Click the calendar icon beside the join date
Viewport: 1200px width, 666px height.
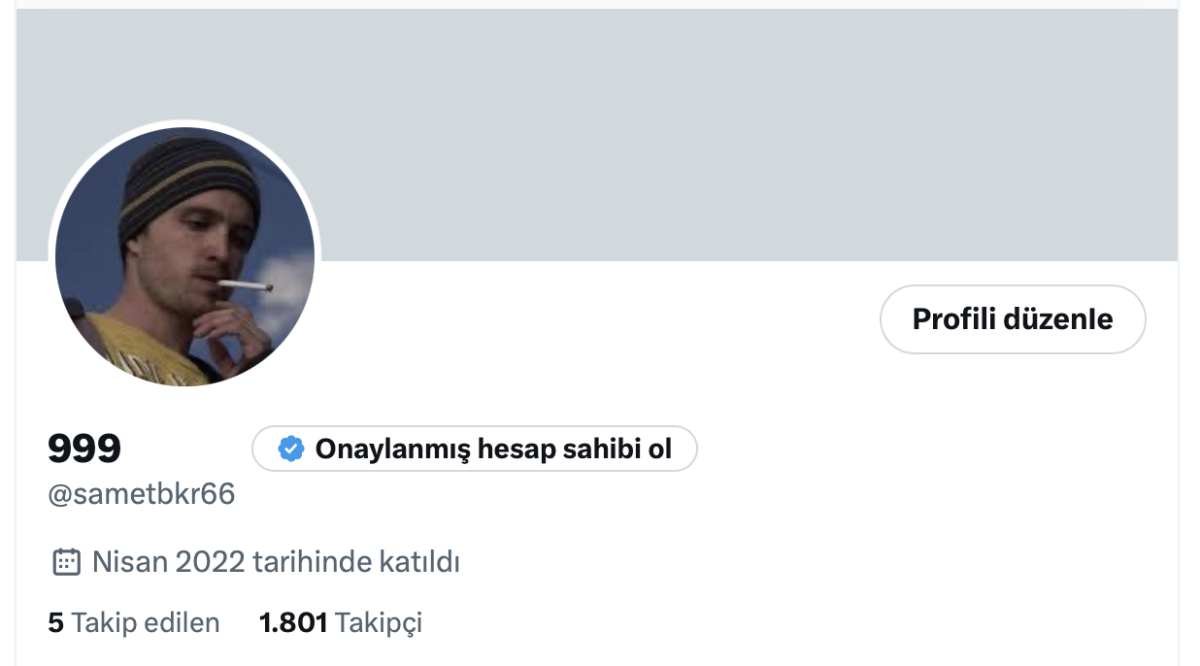[x=66, y=562]
